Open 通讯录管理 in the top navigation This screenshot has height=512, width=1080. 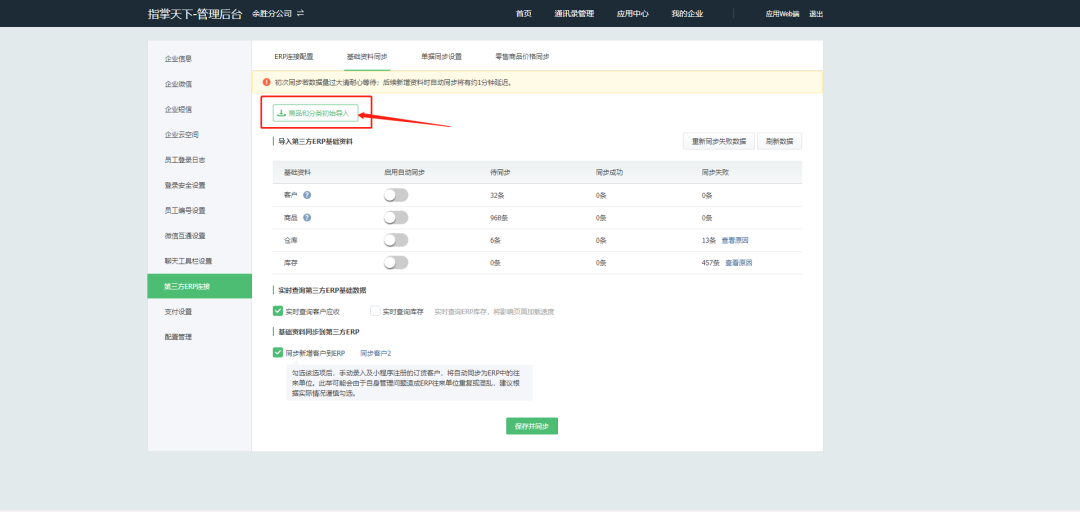pyautogui.click(x=574, y=14)
